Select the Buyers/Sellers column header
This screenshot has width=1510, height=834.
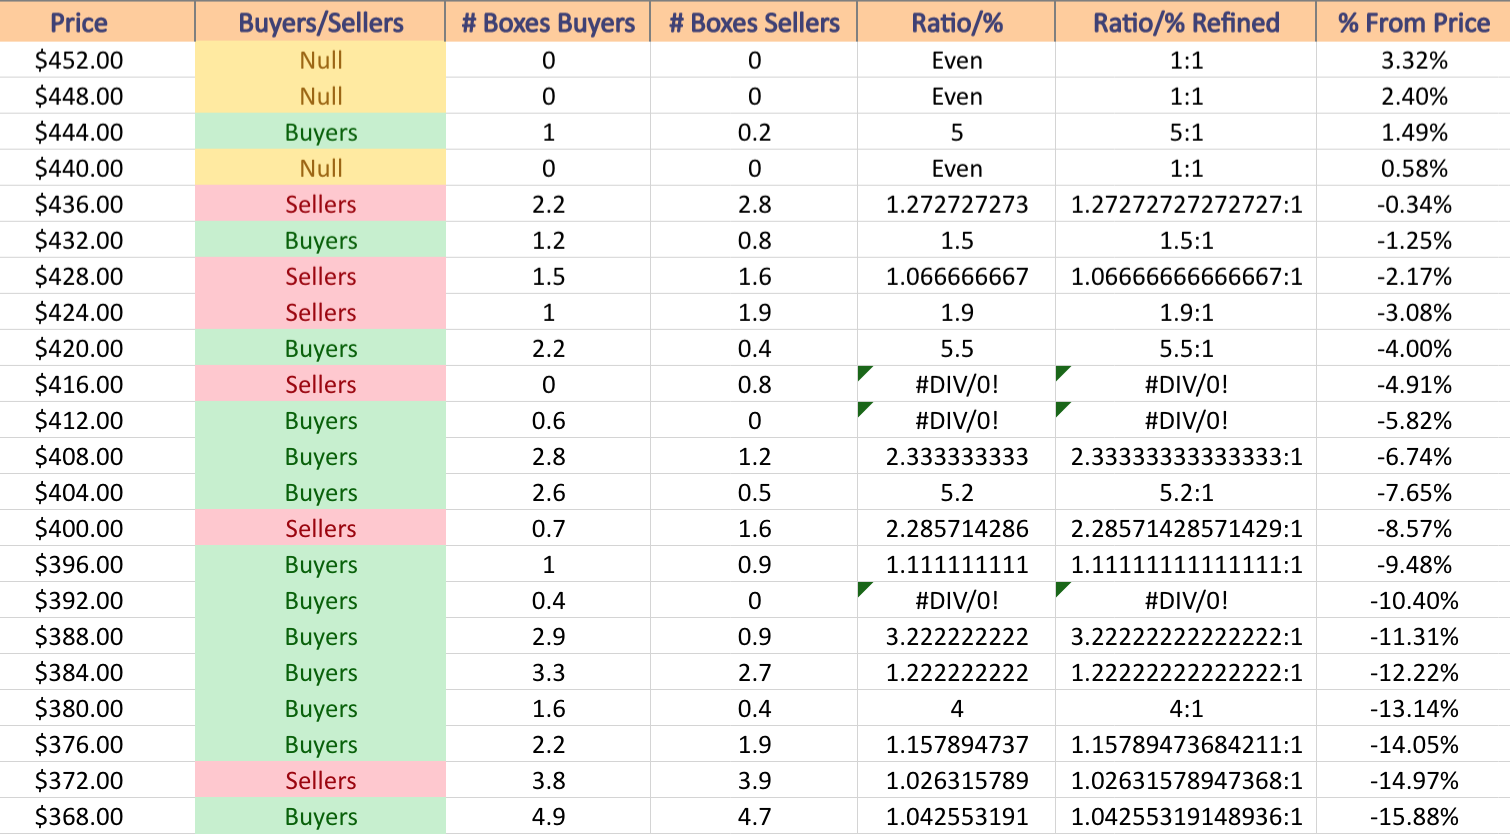click(x=320, y=21)
